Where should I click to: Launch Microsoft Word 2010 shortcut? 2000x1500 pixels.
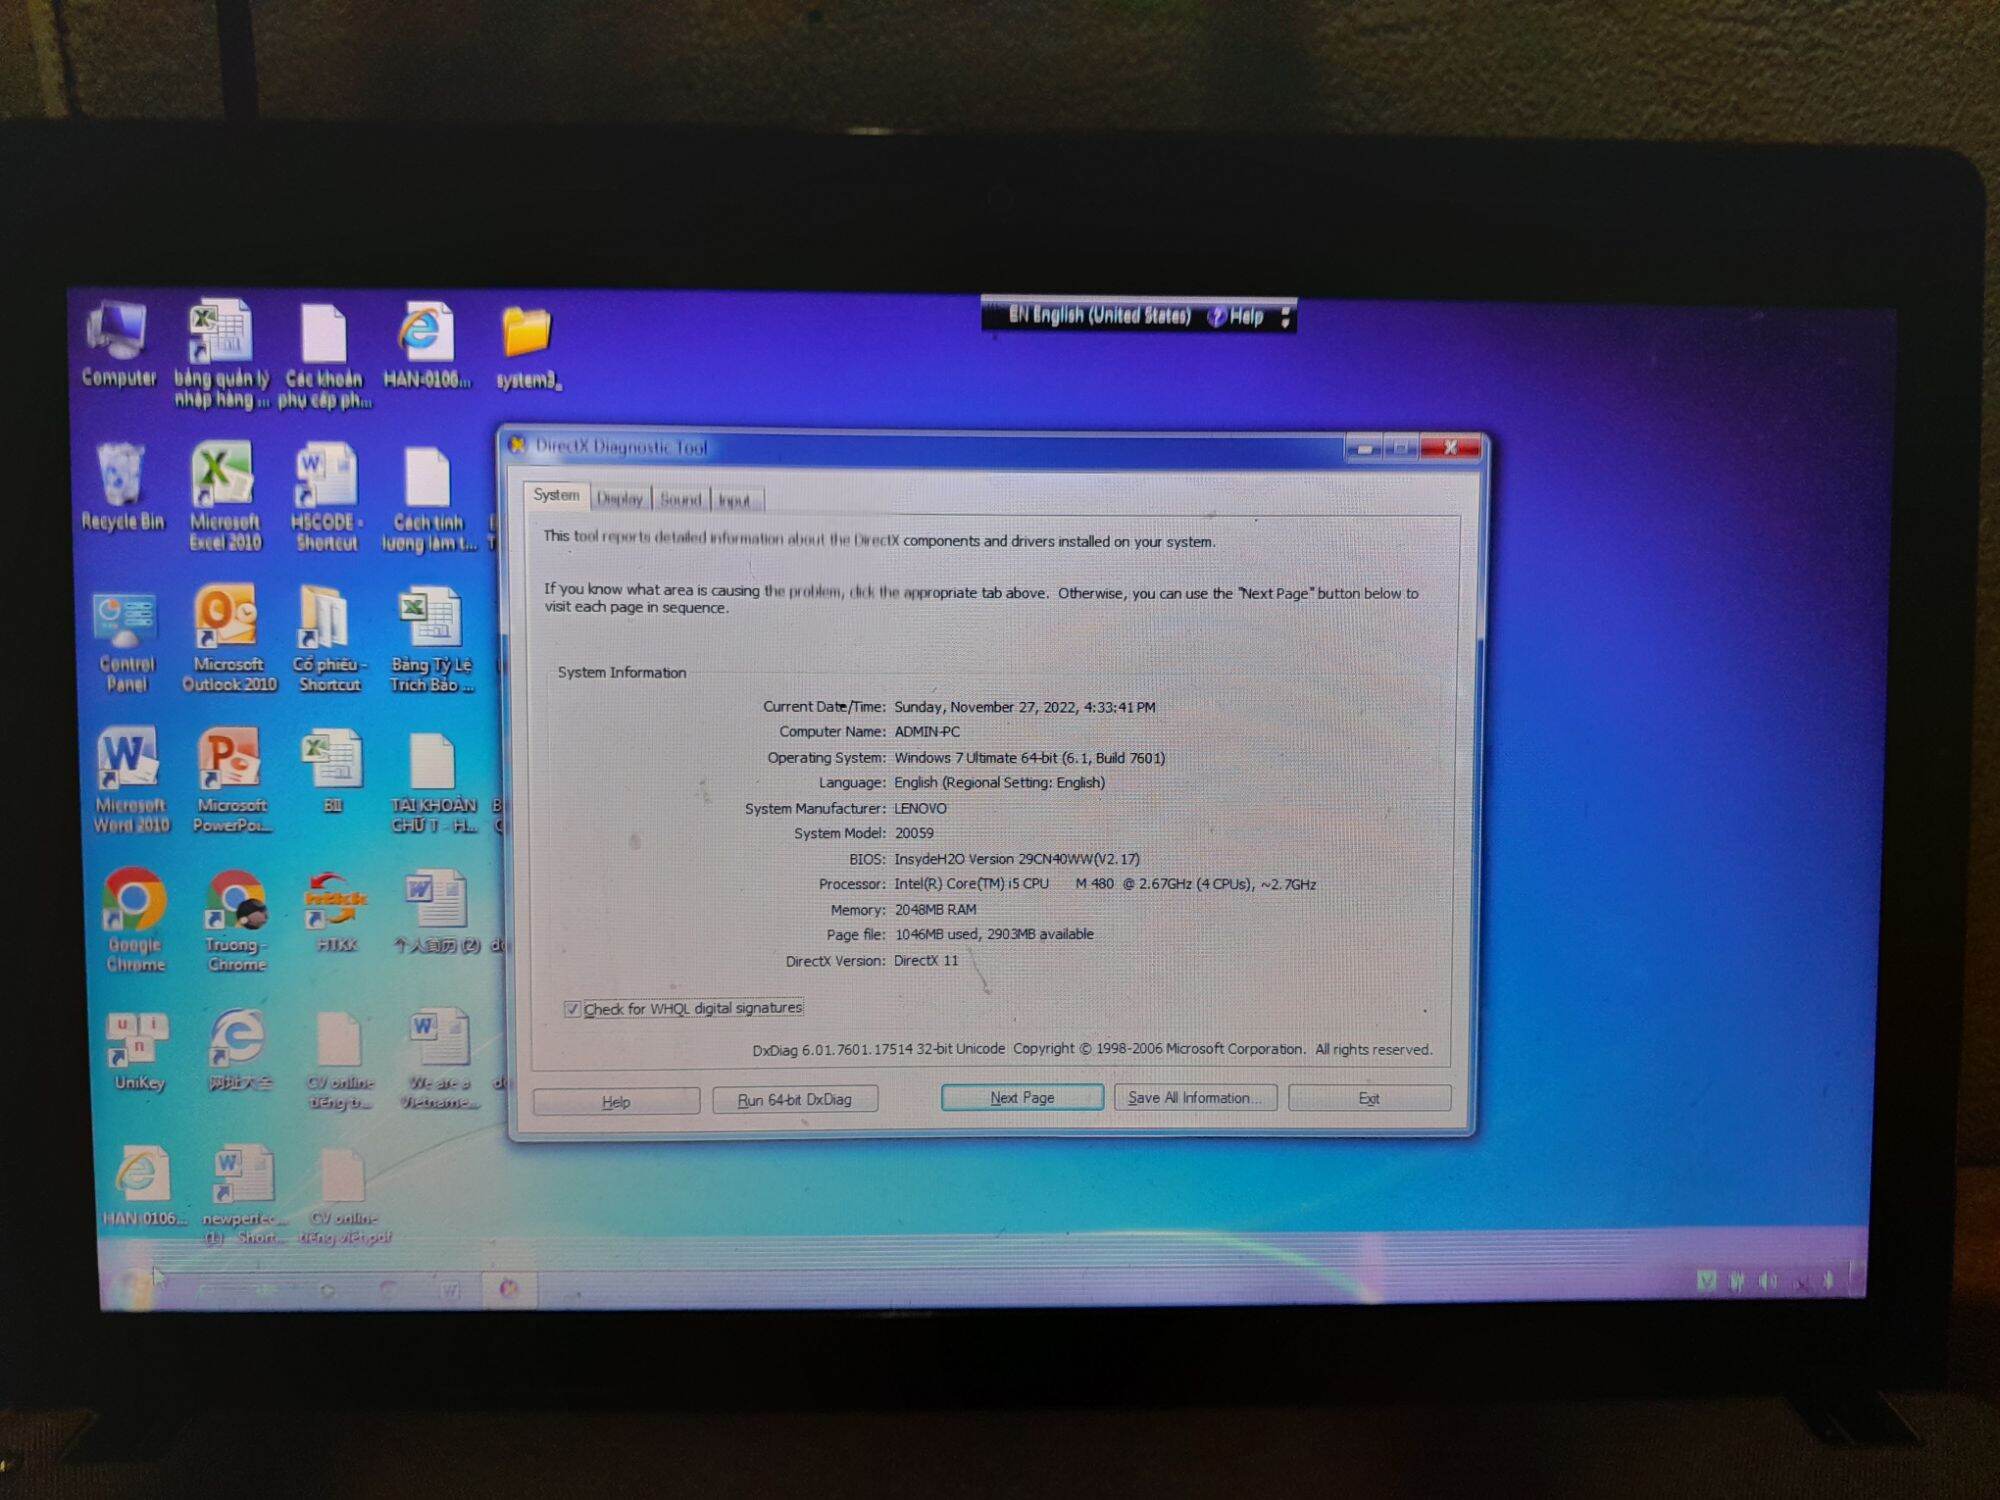click(130, 780)
